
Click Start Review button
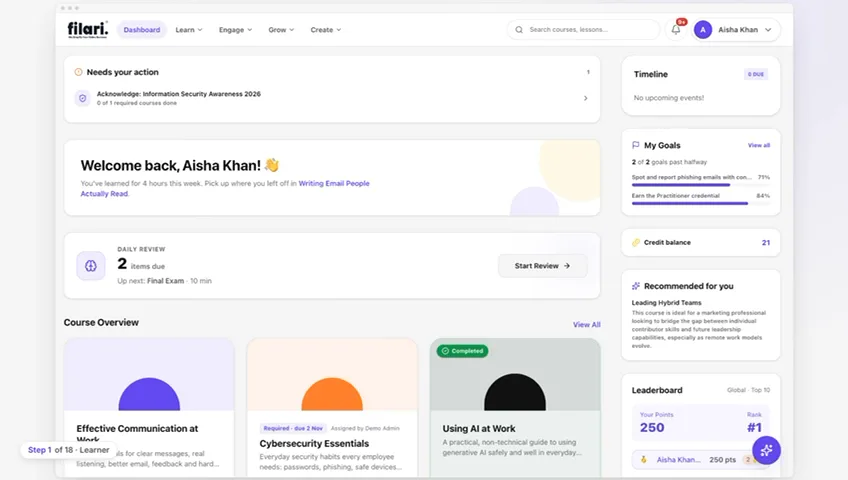click(x=542, y=266)
